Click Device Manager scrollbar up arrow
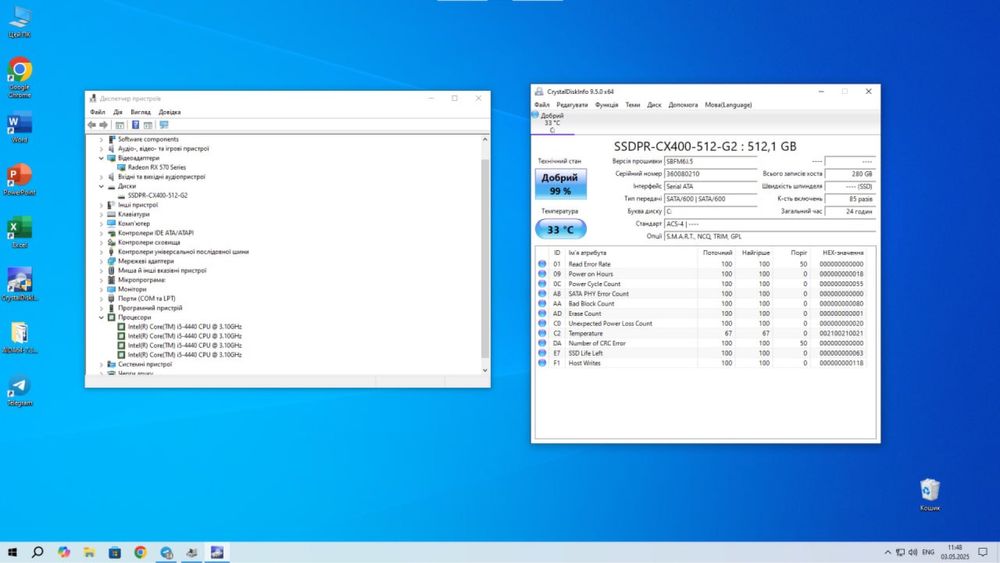Viewport: 1000px width, 563px height. click(485, 139)
